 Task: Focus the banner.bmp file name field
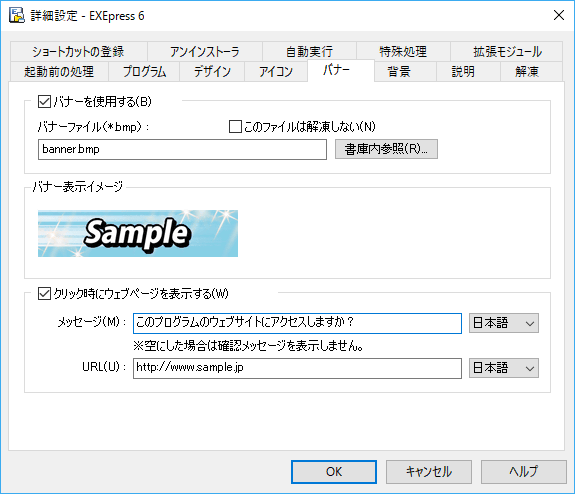(x=182, y=149)
